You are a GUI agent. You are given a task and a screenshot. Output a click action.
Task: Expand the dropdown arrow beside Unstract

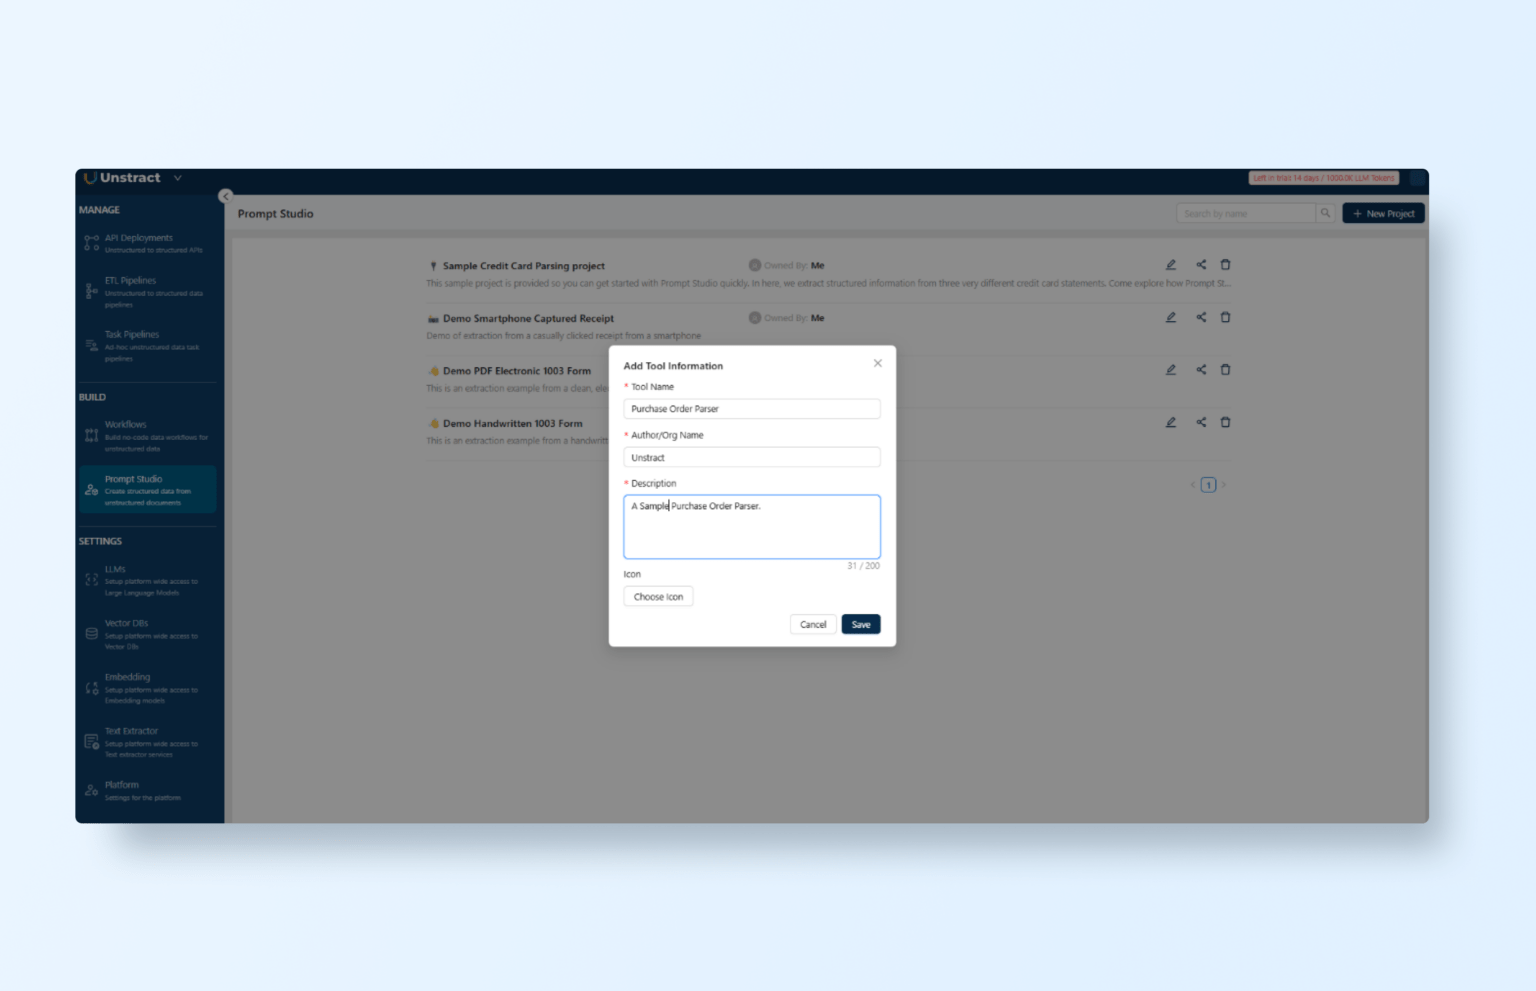[178, 178]
